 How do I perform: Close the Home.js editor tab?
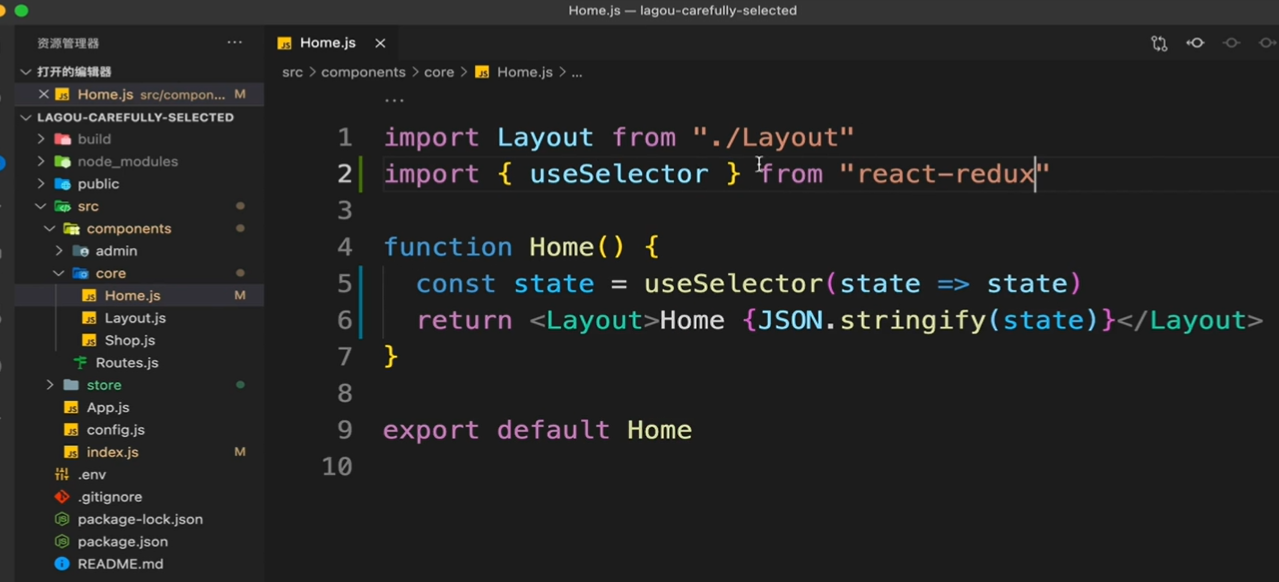coord(380,43)
